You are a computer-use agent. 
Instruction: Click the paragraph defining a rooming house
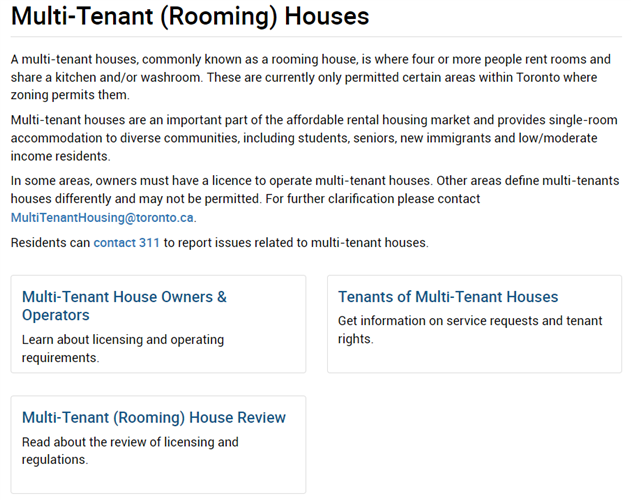tap(300, 77)
